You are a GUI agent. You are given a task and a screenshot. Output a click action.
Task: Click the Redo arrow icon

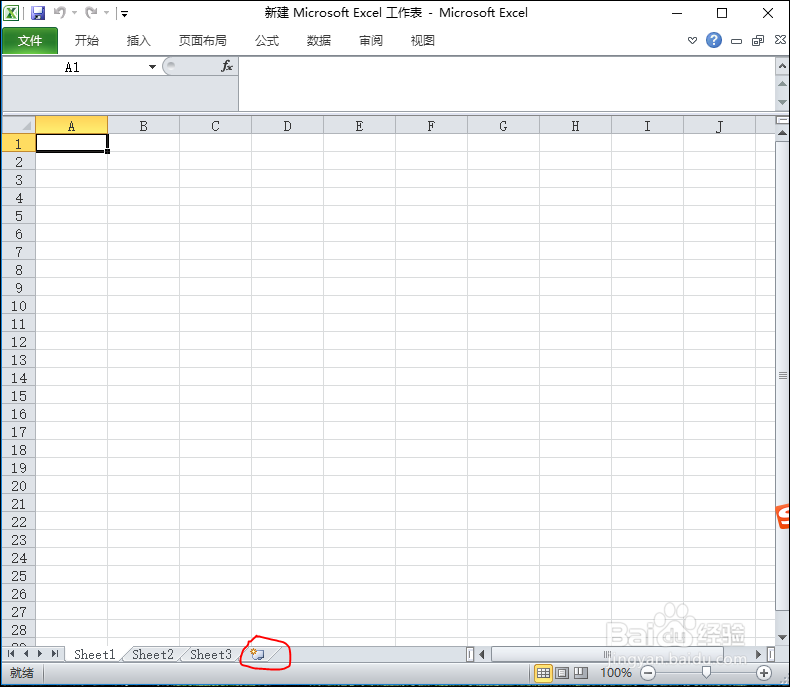coord(91,13)
